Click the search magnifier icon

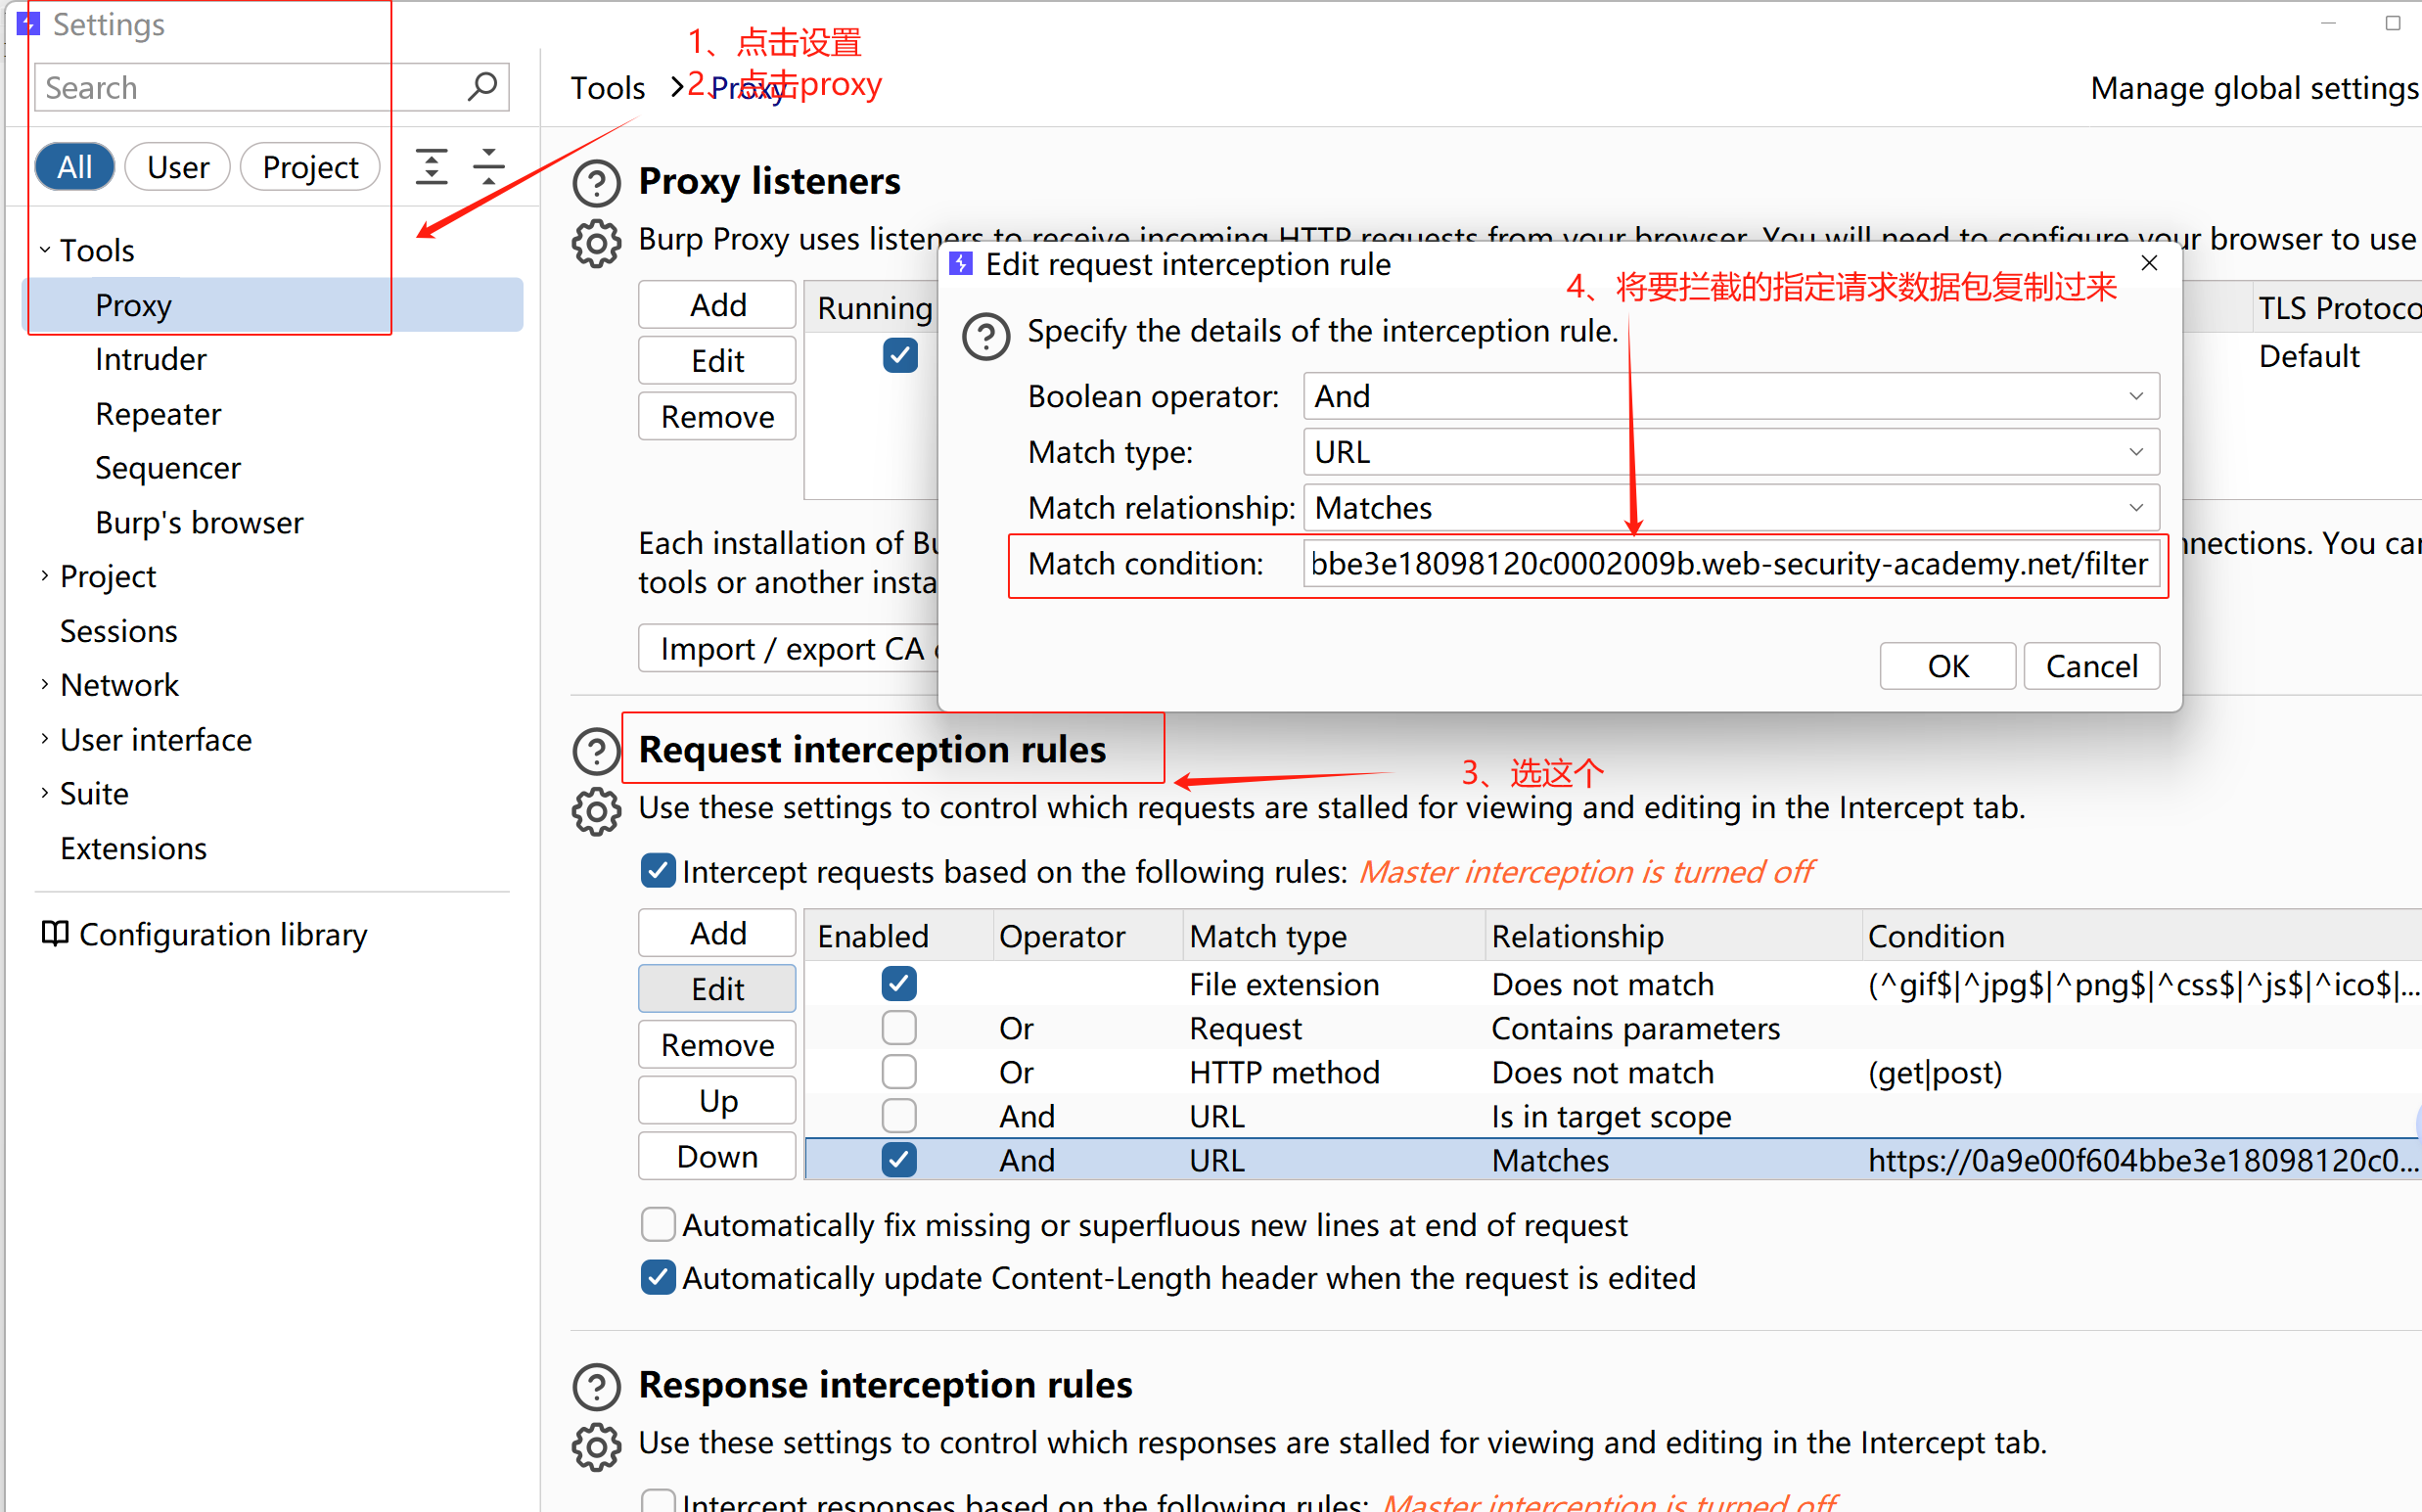pyautogui.click(x=482, y=87)
